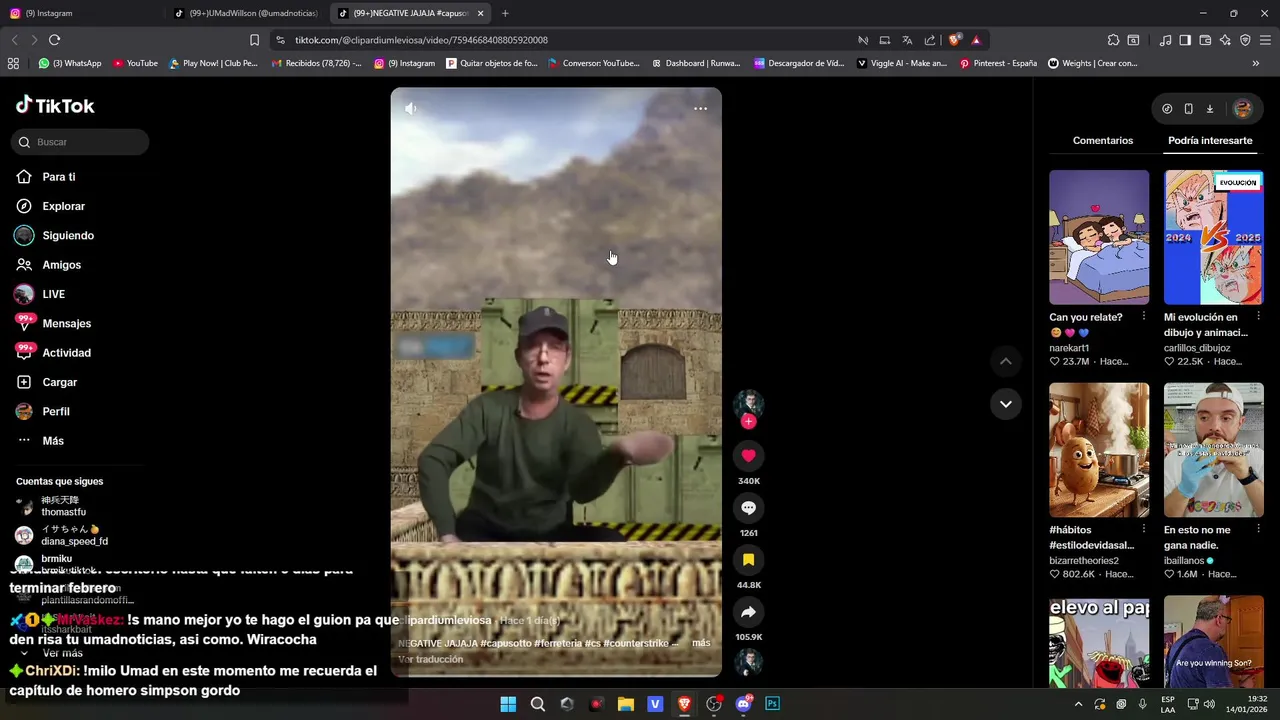Open the En esto no me gana nadie thumbnail
Image resolution: width=1280 pixels, height=720 pixels.
(x=1214, y=450)
